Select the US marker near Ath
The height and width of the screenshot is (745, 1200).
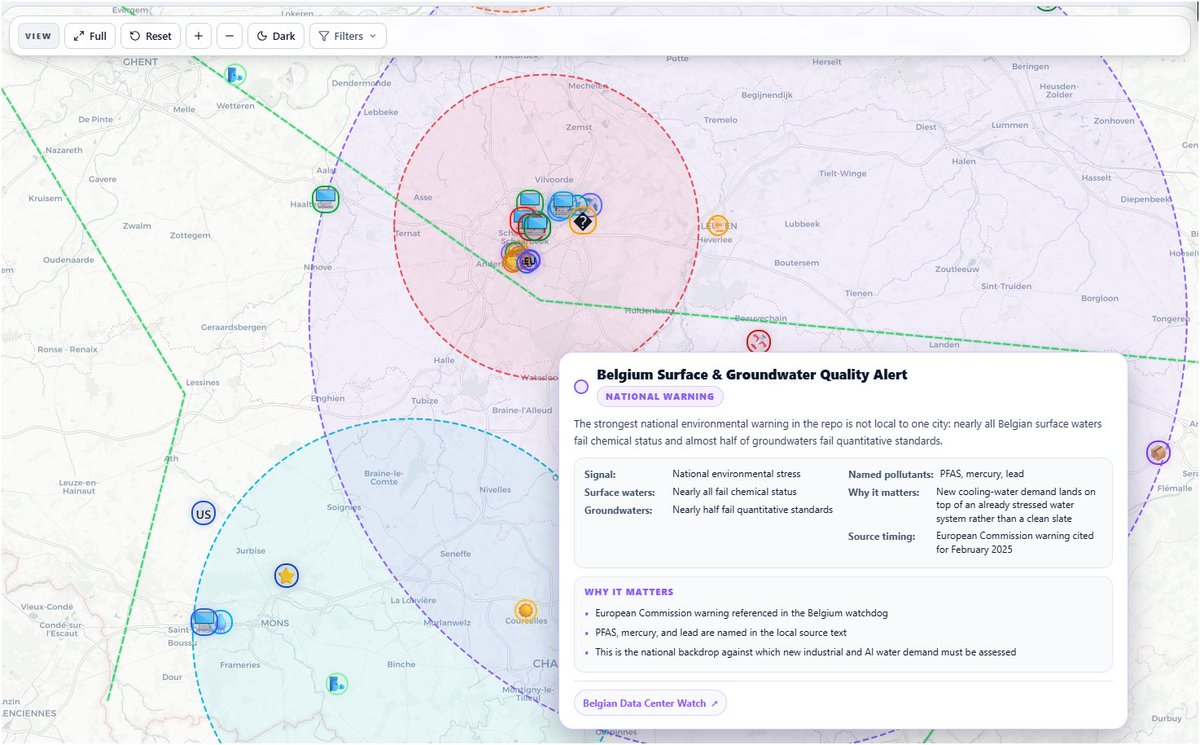204,514
